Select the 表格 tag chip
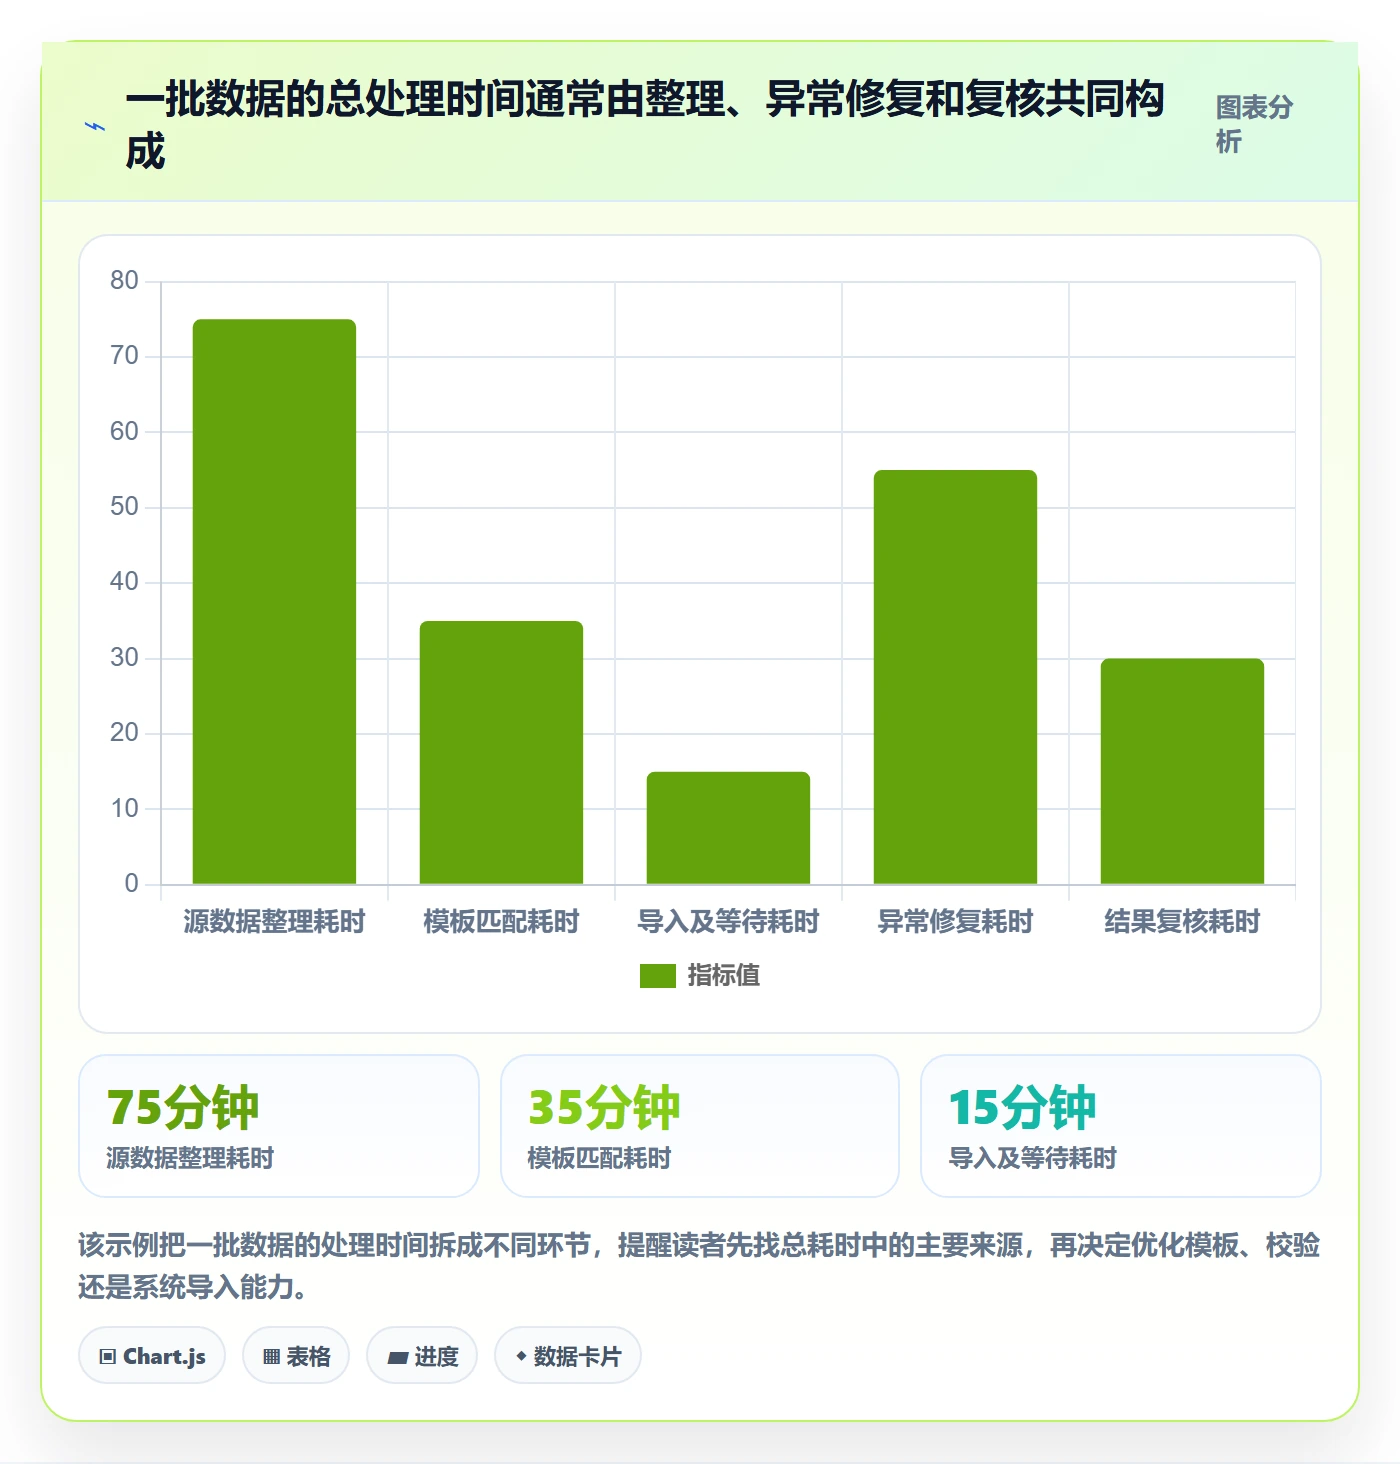The height and width of the screenshot is (1464, 1400). tap(296, 1356)
